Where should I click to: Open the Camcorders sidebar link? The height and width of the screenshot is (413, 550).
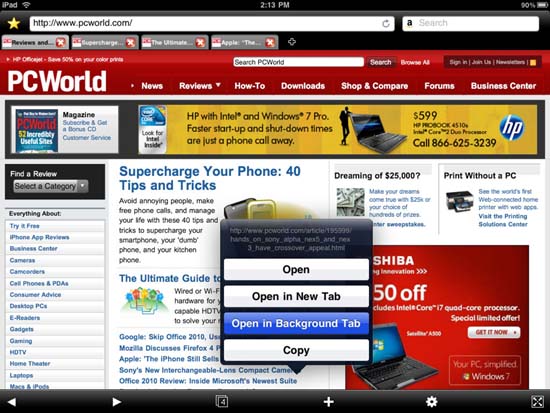coord(27,272)
